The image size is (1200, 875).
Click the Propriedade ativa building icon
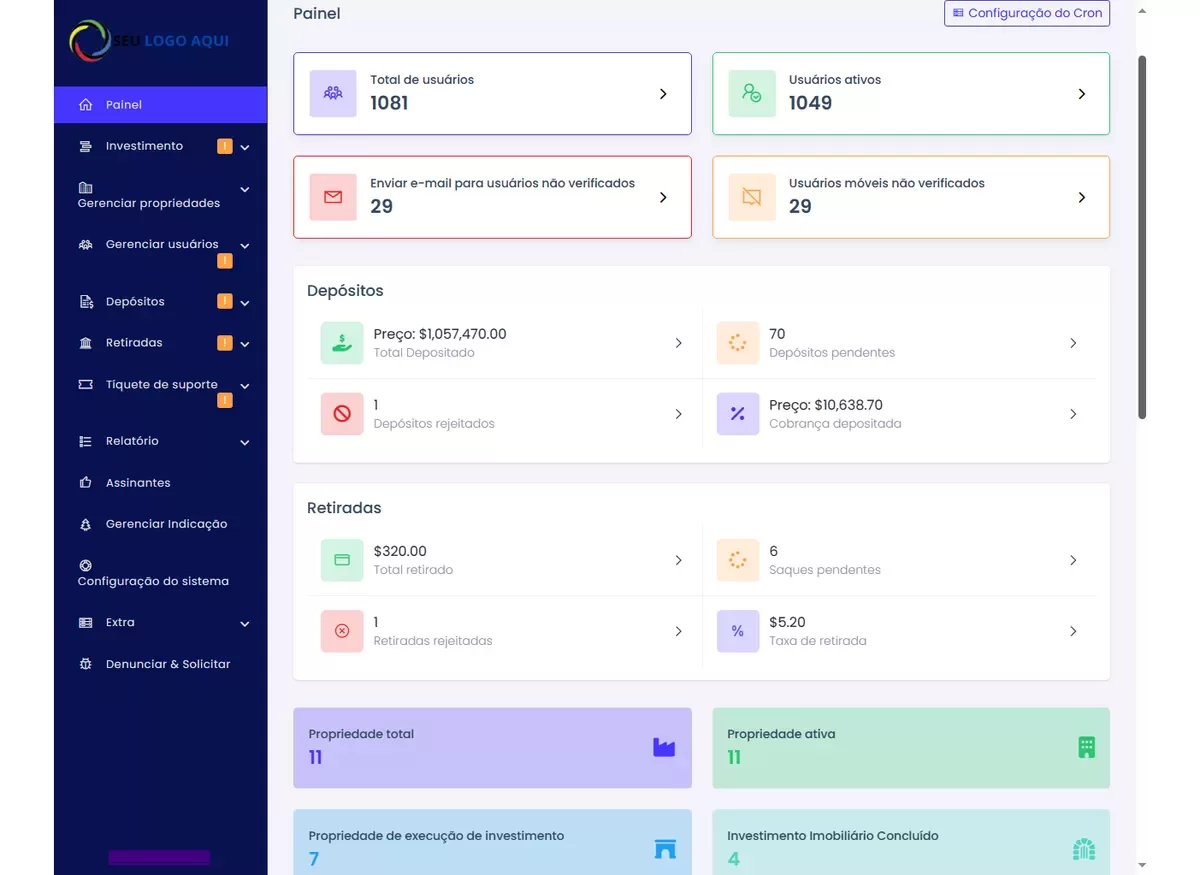pos(1086,747)
